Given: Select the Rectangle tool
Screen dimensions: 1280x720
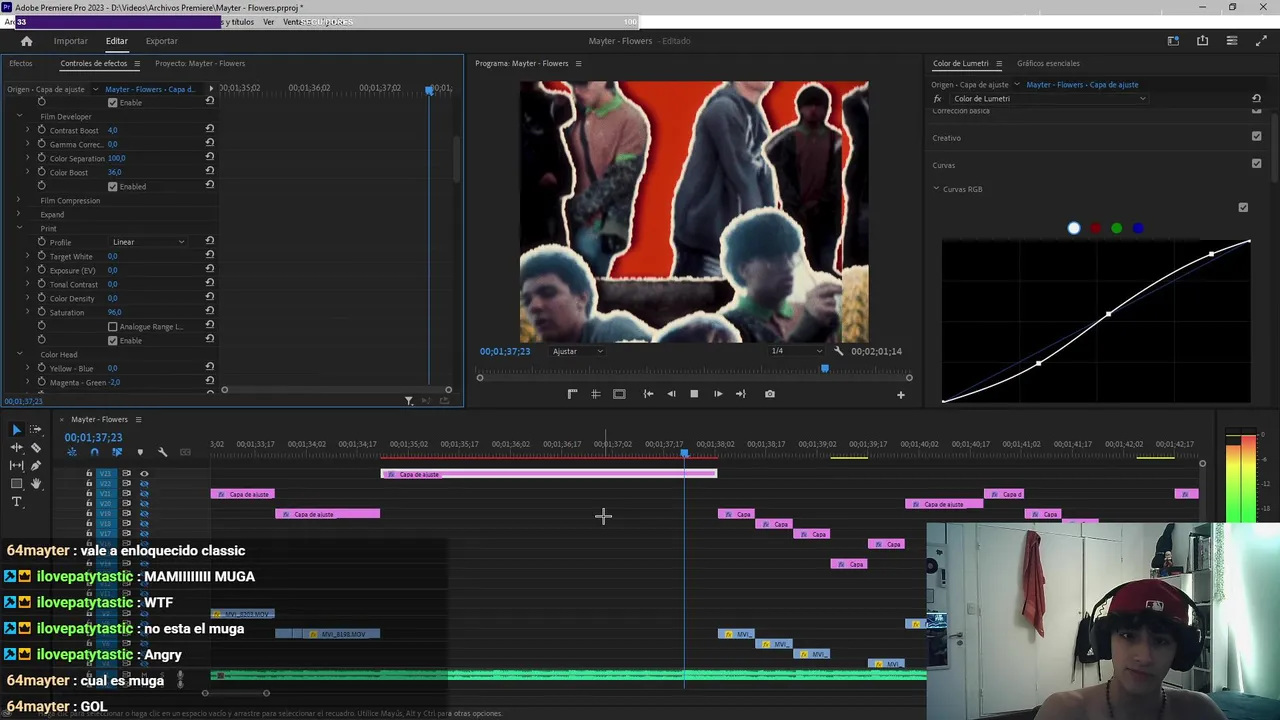Looking at the screenshot, I should (16, 484).
